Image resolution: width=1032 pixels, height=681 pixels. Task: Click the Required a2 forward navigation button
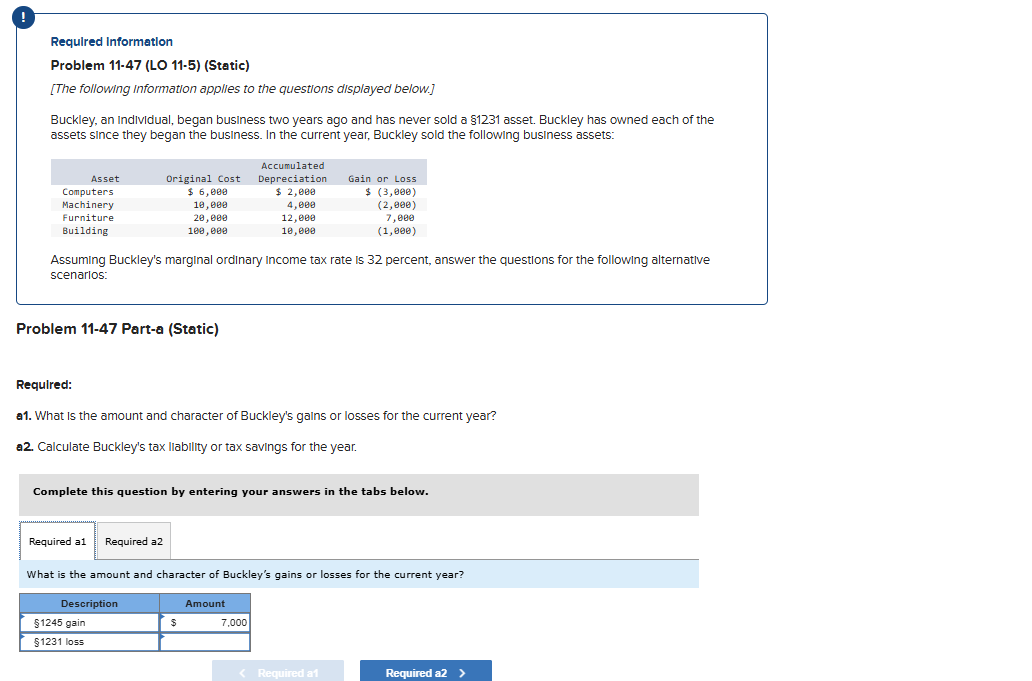click(425, 670)
